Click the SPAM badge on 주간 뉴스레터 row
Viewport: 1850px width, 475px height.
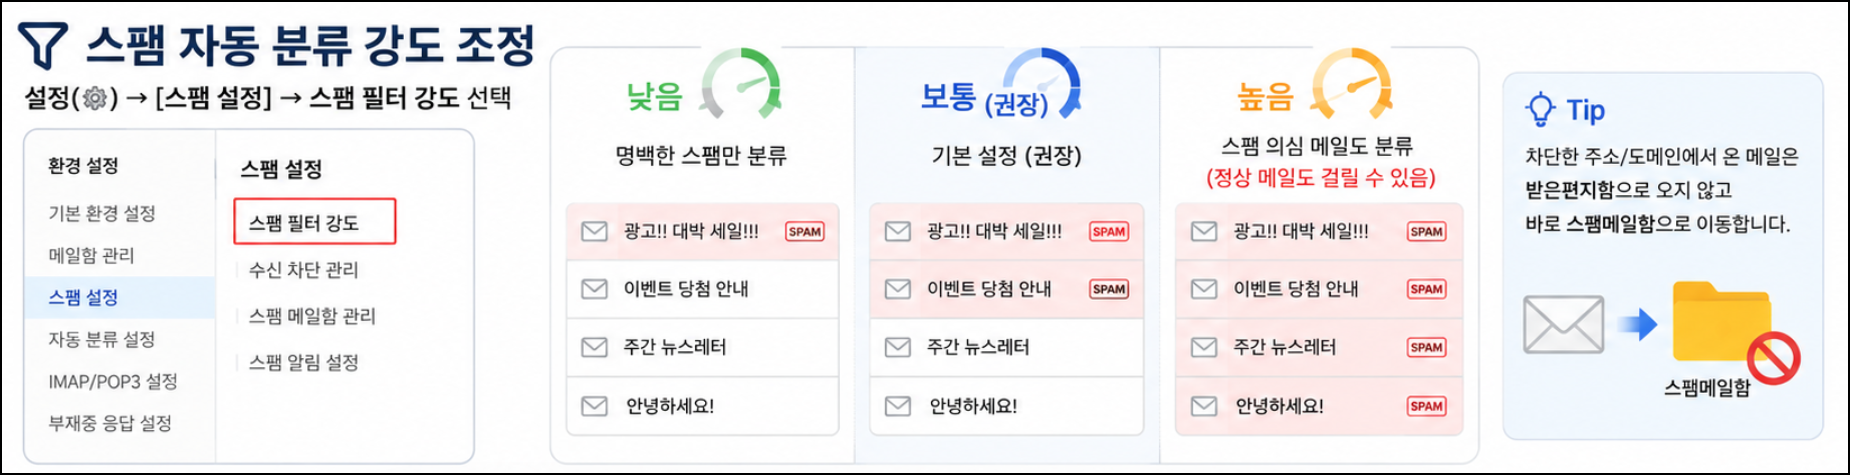click(1426, 347)
